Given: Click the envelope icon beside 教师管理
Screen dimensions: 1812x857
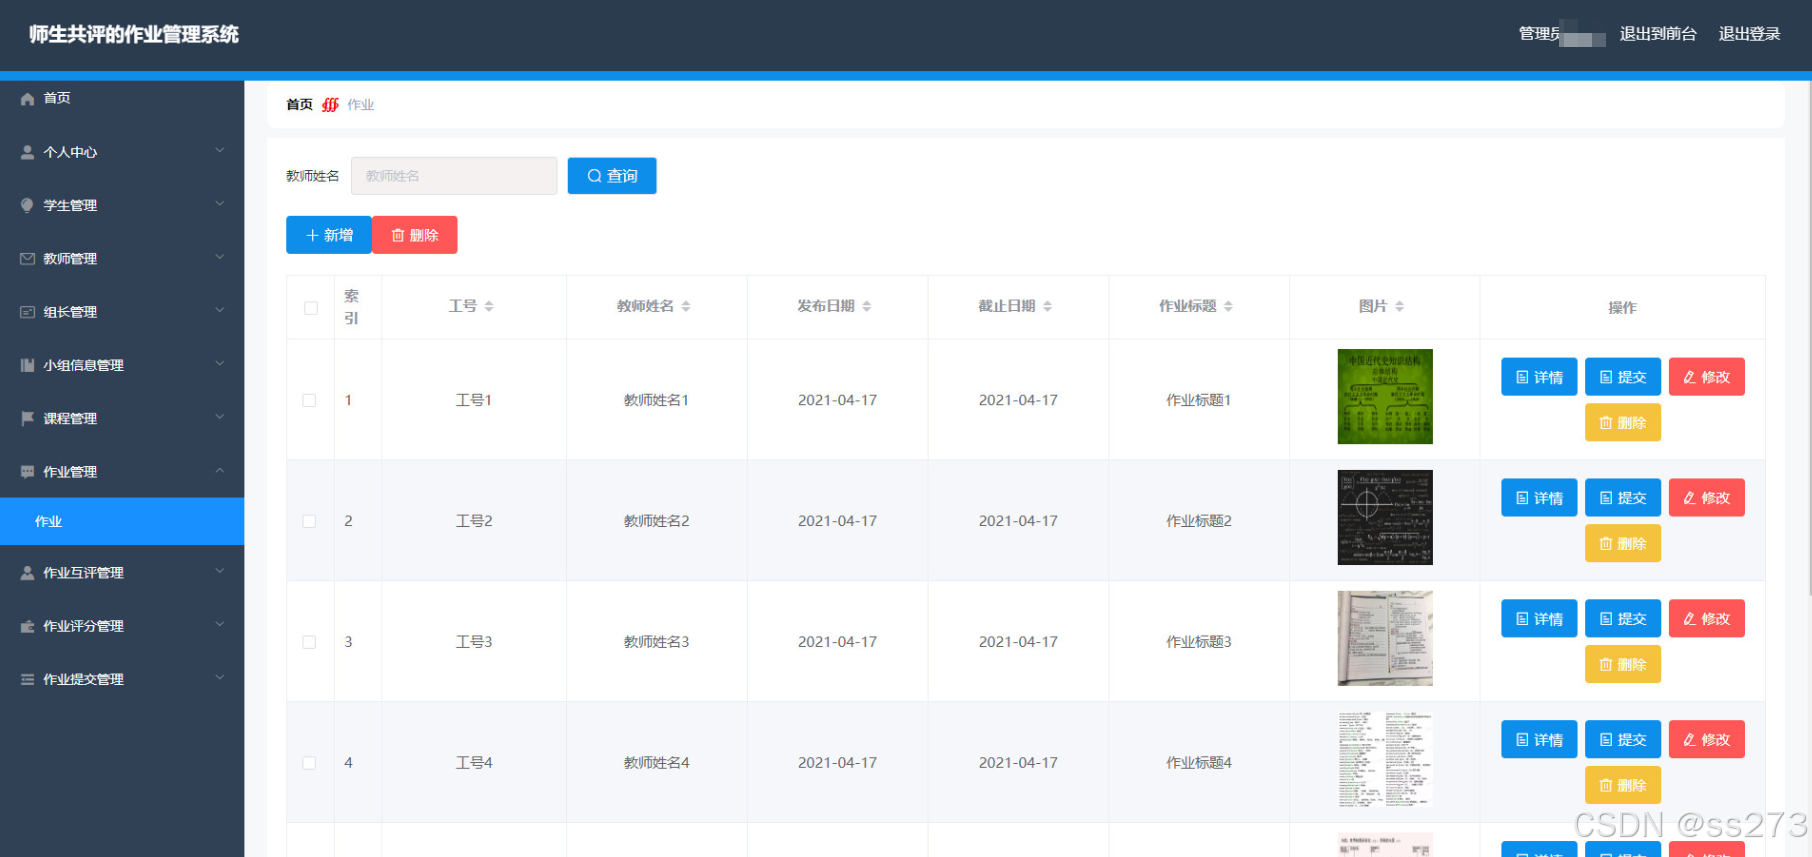Looking at the screenshot, I should click(27, 259).
